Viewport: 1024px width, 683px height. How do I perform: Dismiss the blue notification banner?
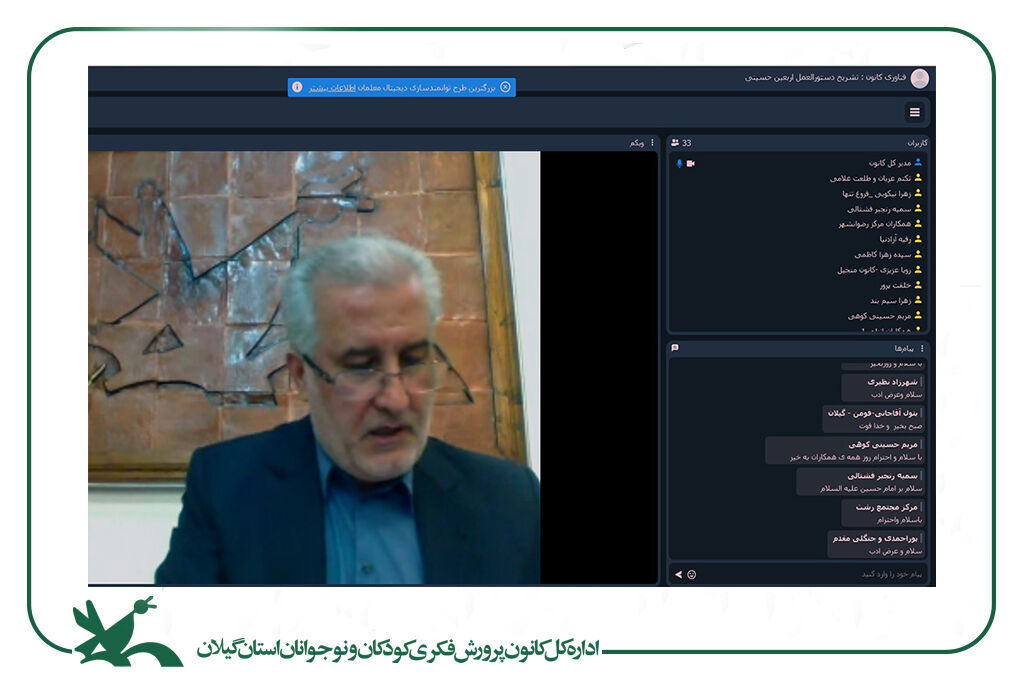[505, 87]
